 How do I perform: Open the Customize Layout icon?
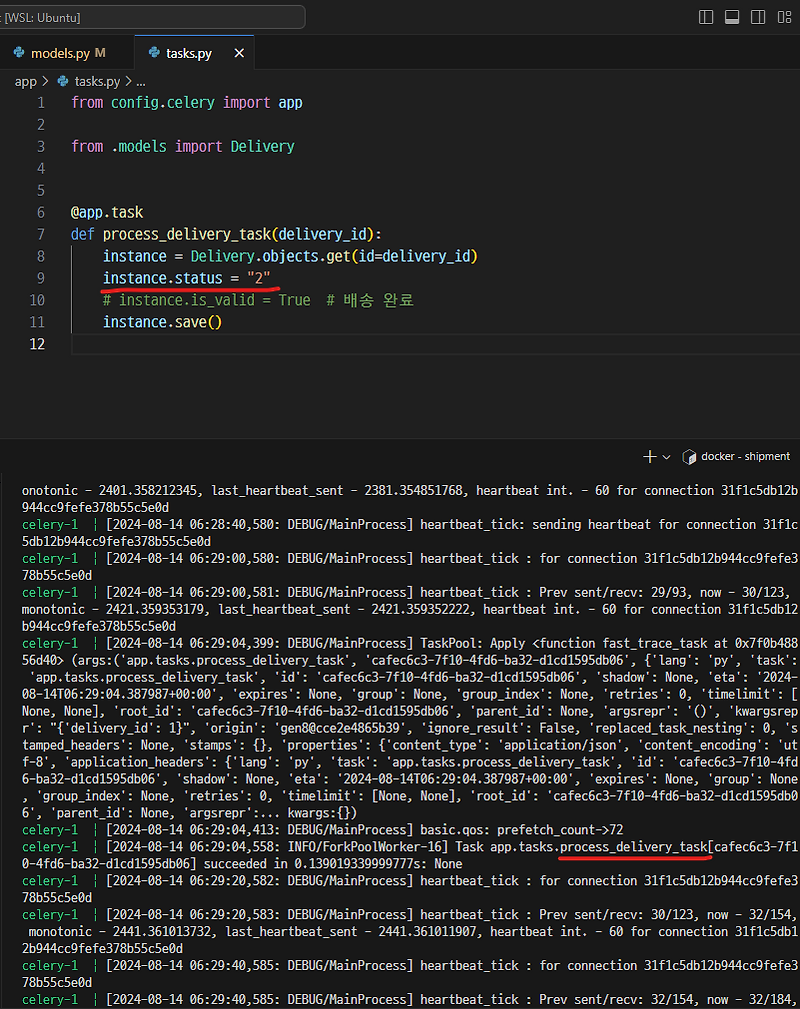tap(784, 17)
